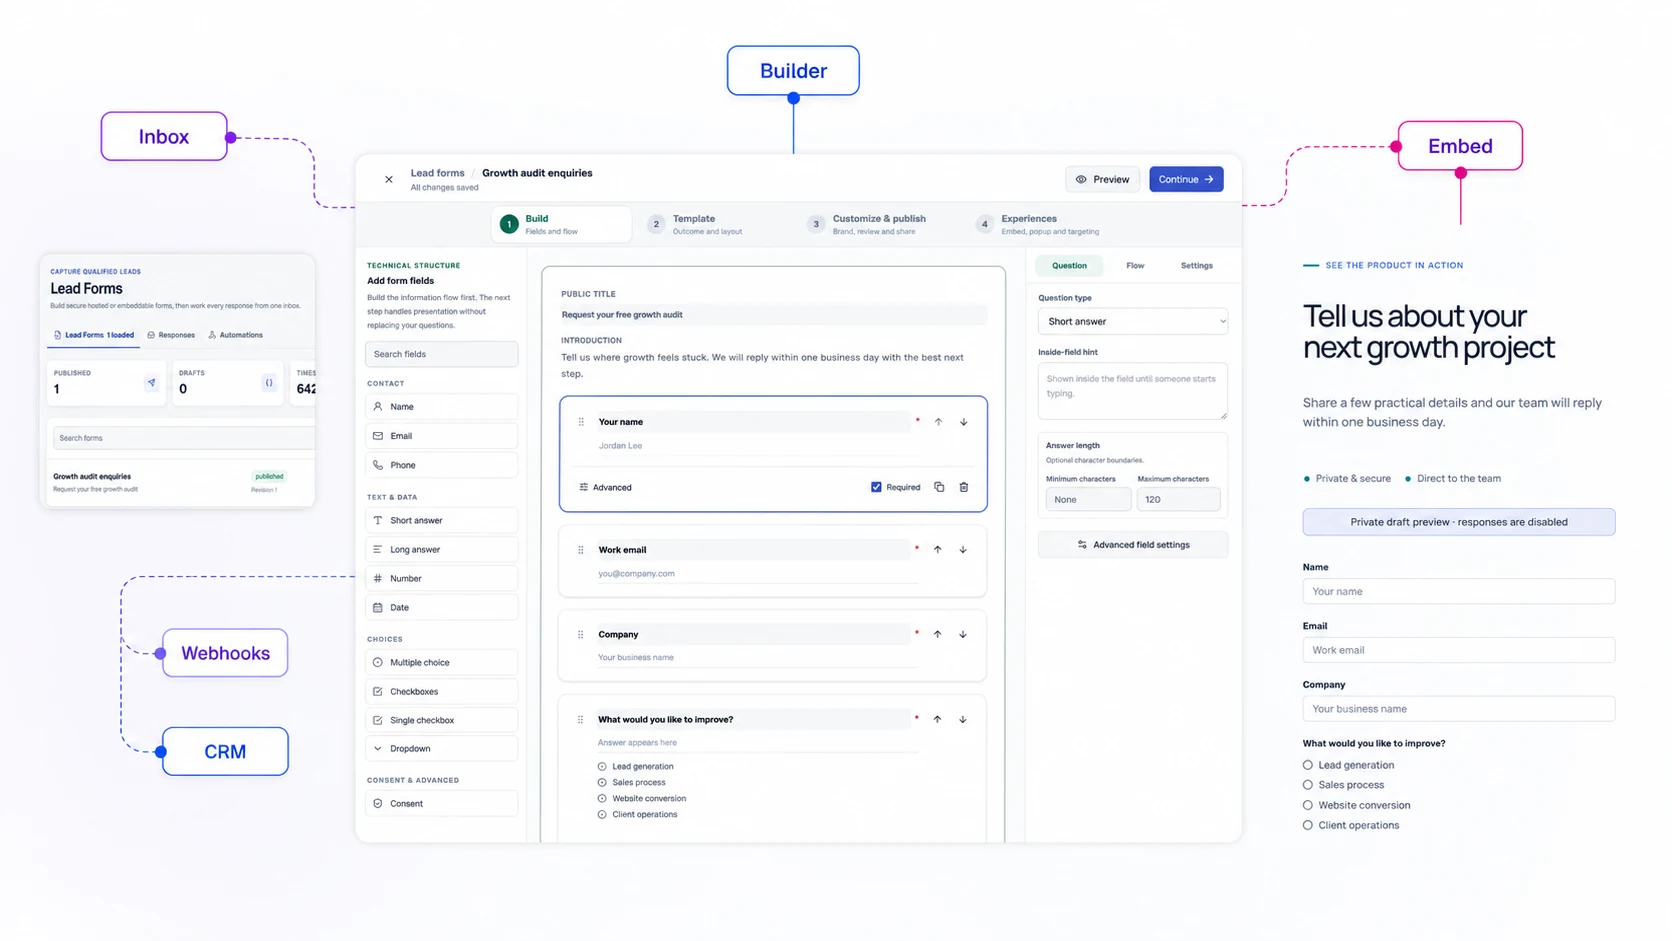Click the Company input in embed preview
This screenshot has height=941, width=1672.
[x=1458, y=709]
